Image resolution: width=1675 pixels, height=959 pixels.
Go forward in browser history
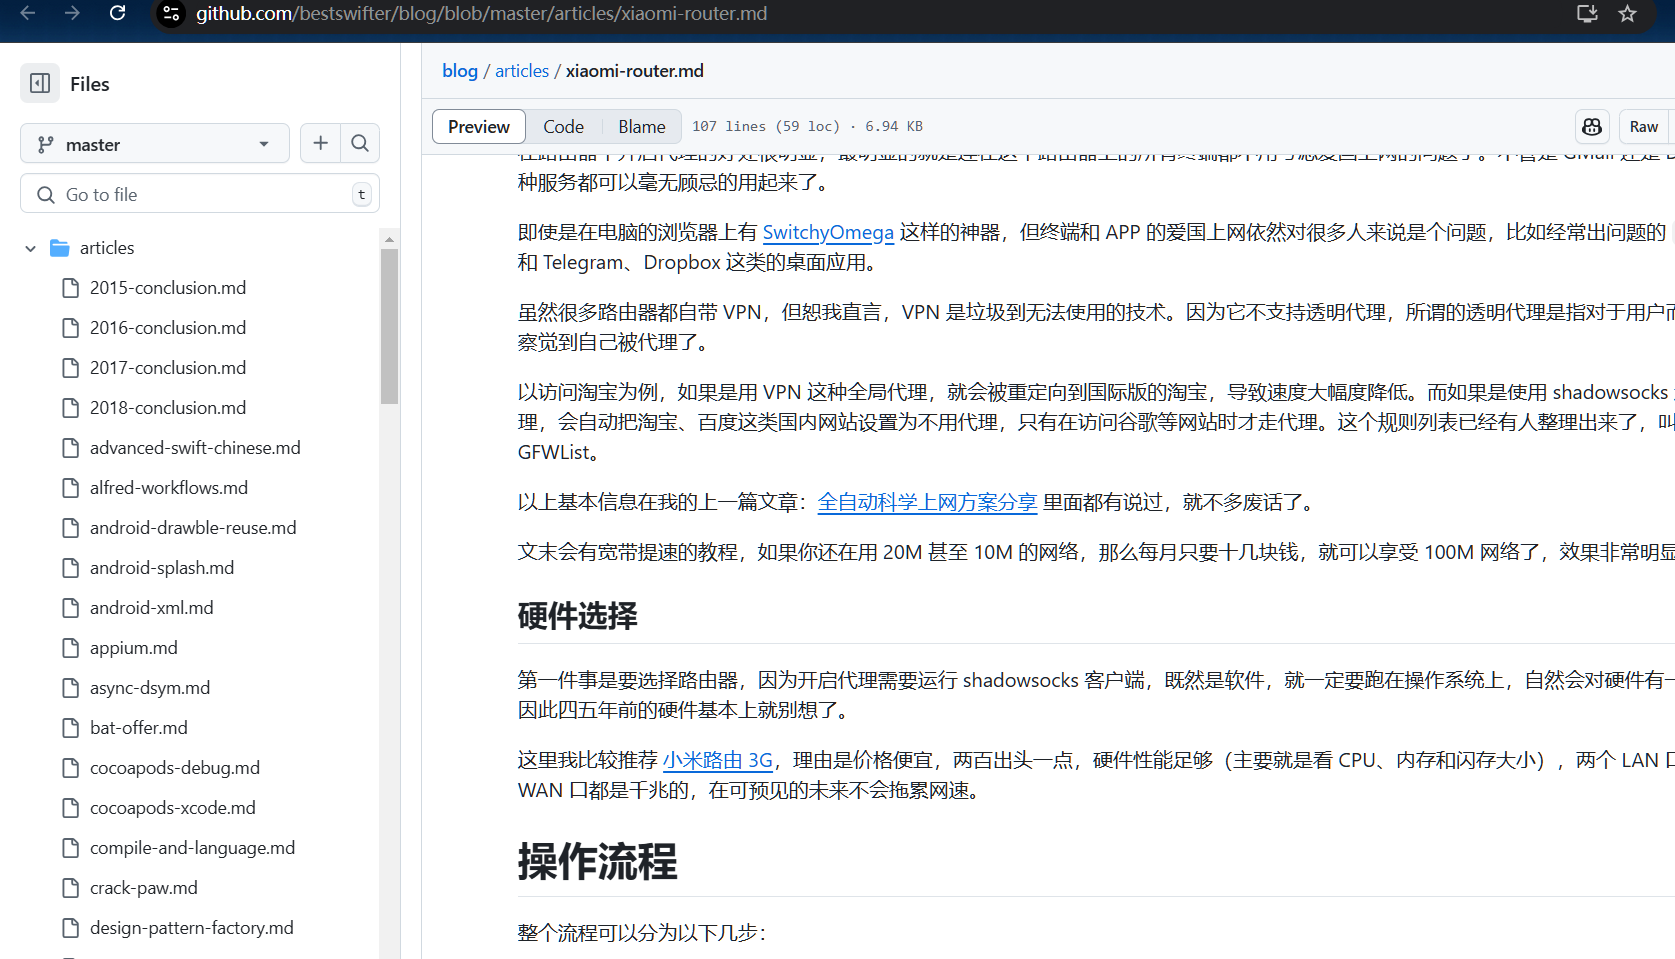72,13
